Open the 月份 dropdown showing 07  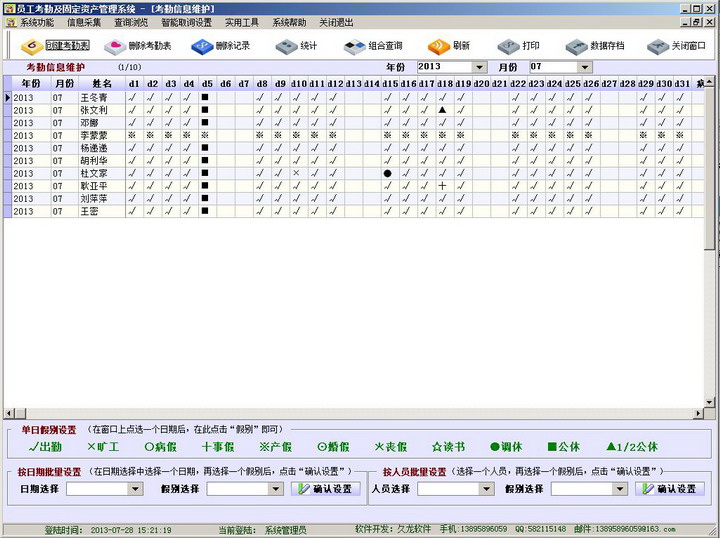point(585,67)
